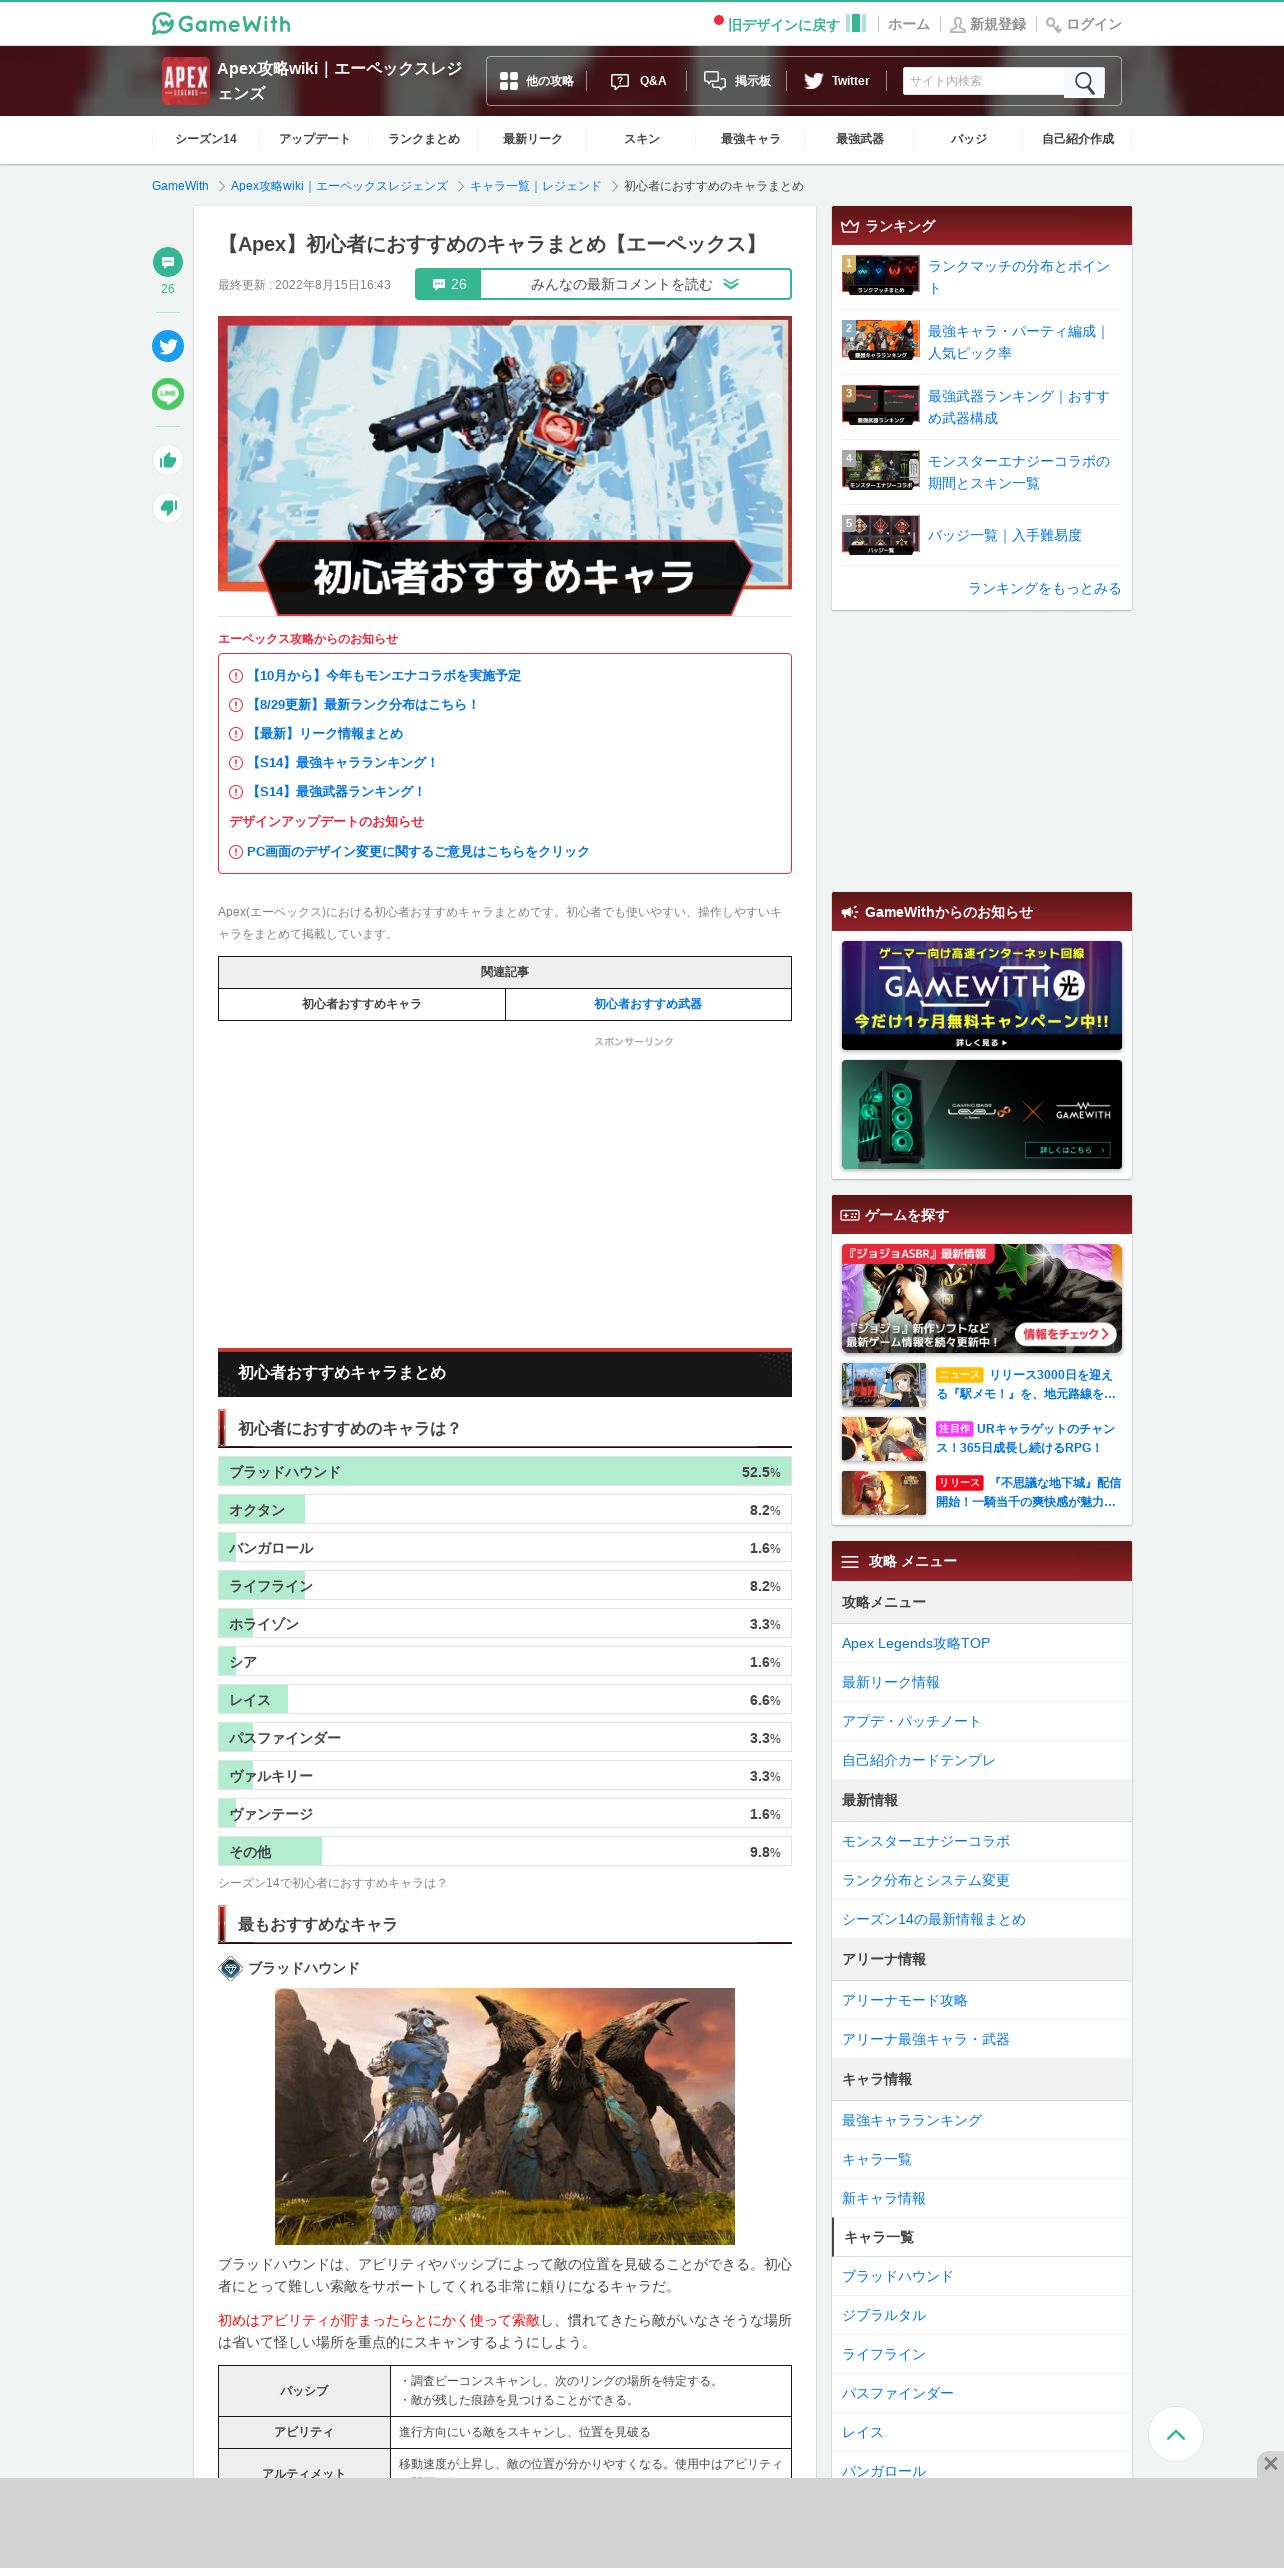Open the Q&A section

coord(638,81)
